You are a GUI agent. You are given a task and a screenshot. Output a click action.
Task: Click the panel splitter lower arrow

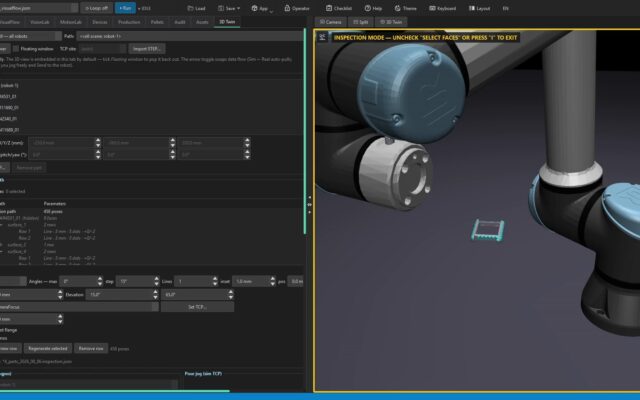click(309, 212)
